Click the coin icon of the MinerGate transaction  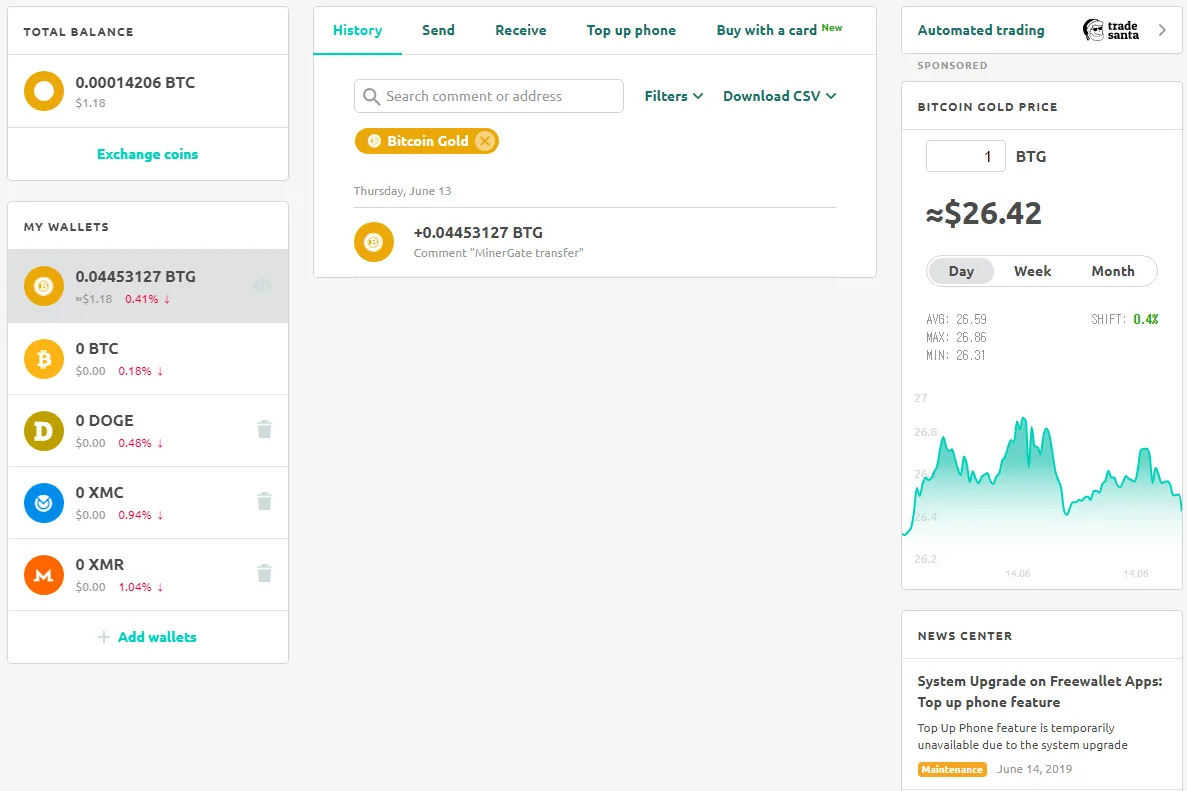pos(374,242)
